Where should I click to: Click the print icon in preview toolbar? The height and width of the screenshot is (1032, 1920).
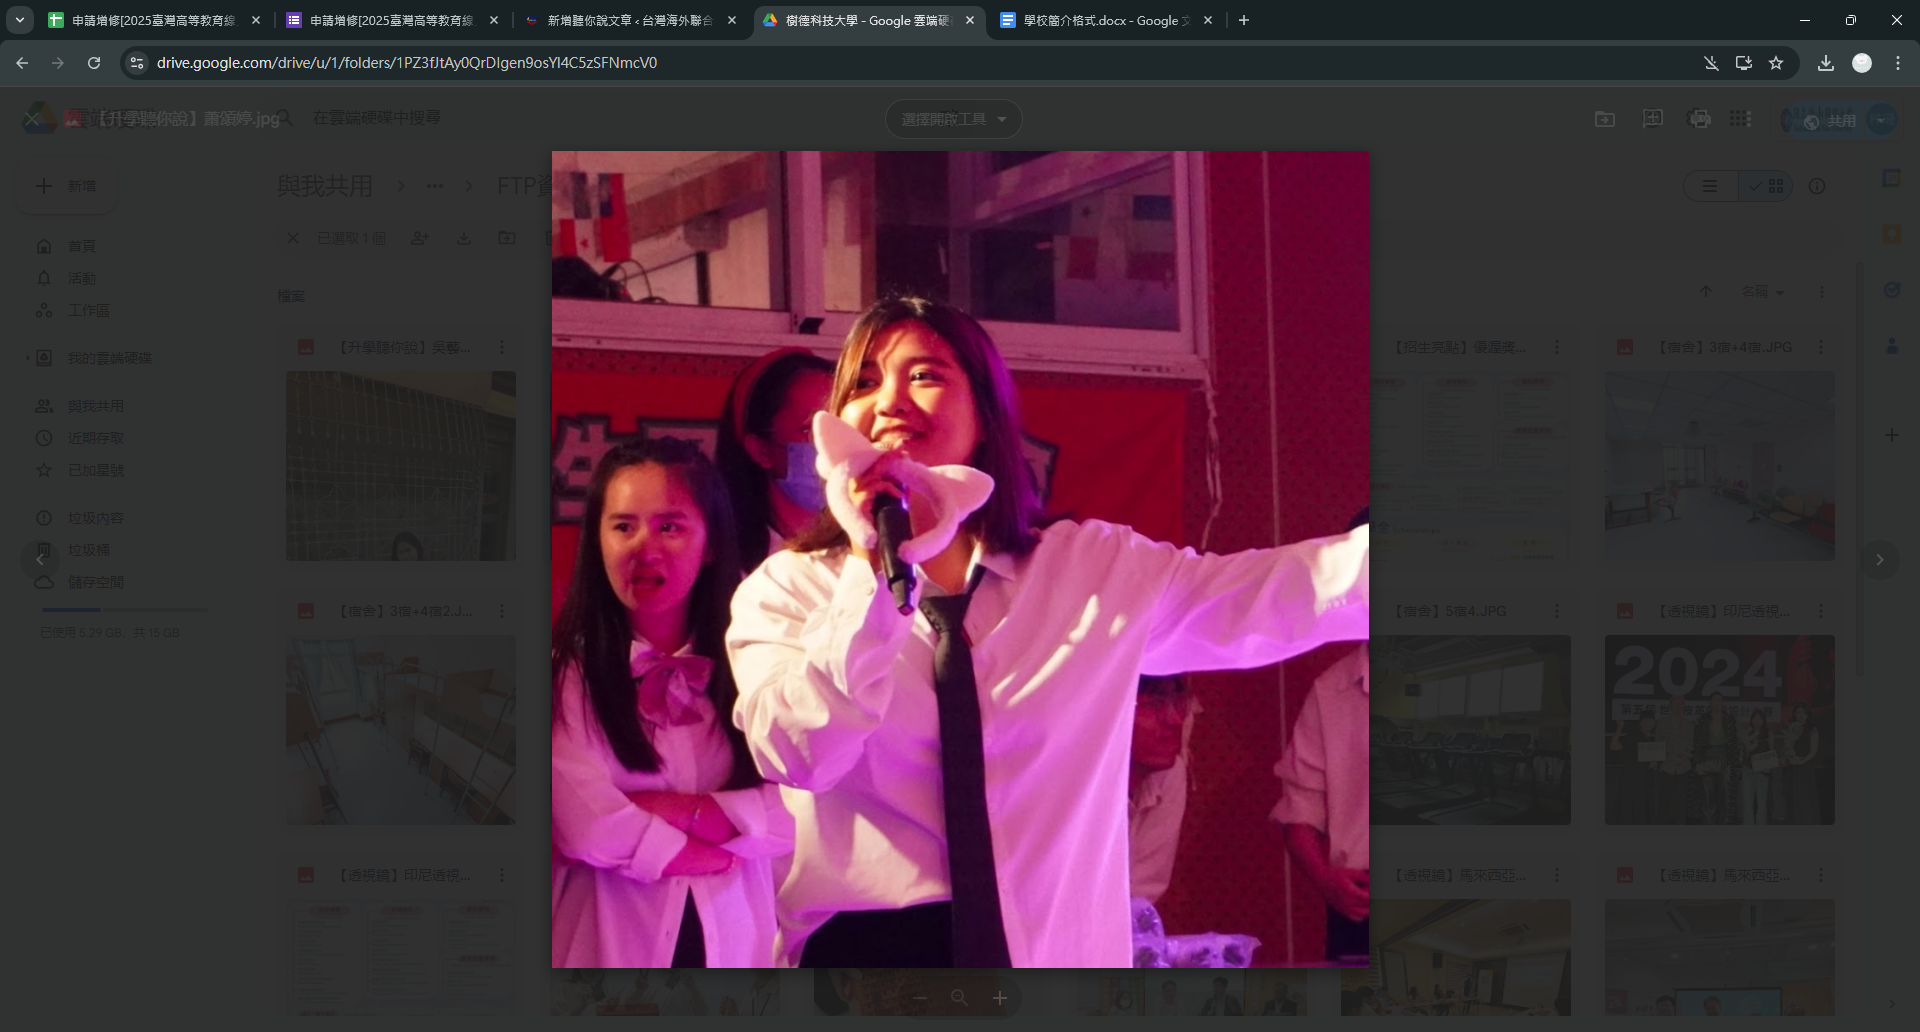1699,119
